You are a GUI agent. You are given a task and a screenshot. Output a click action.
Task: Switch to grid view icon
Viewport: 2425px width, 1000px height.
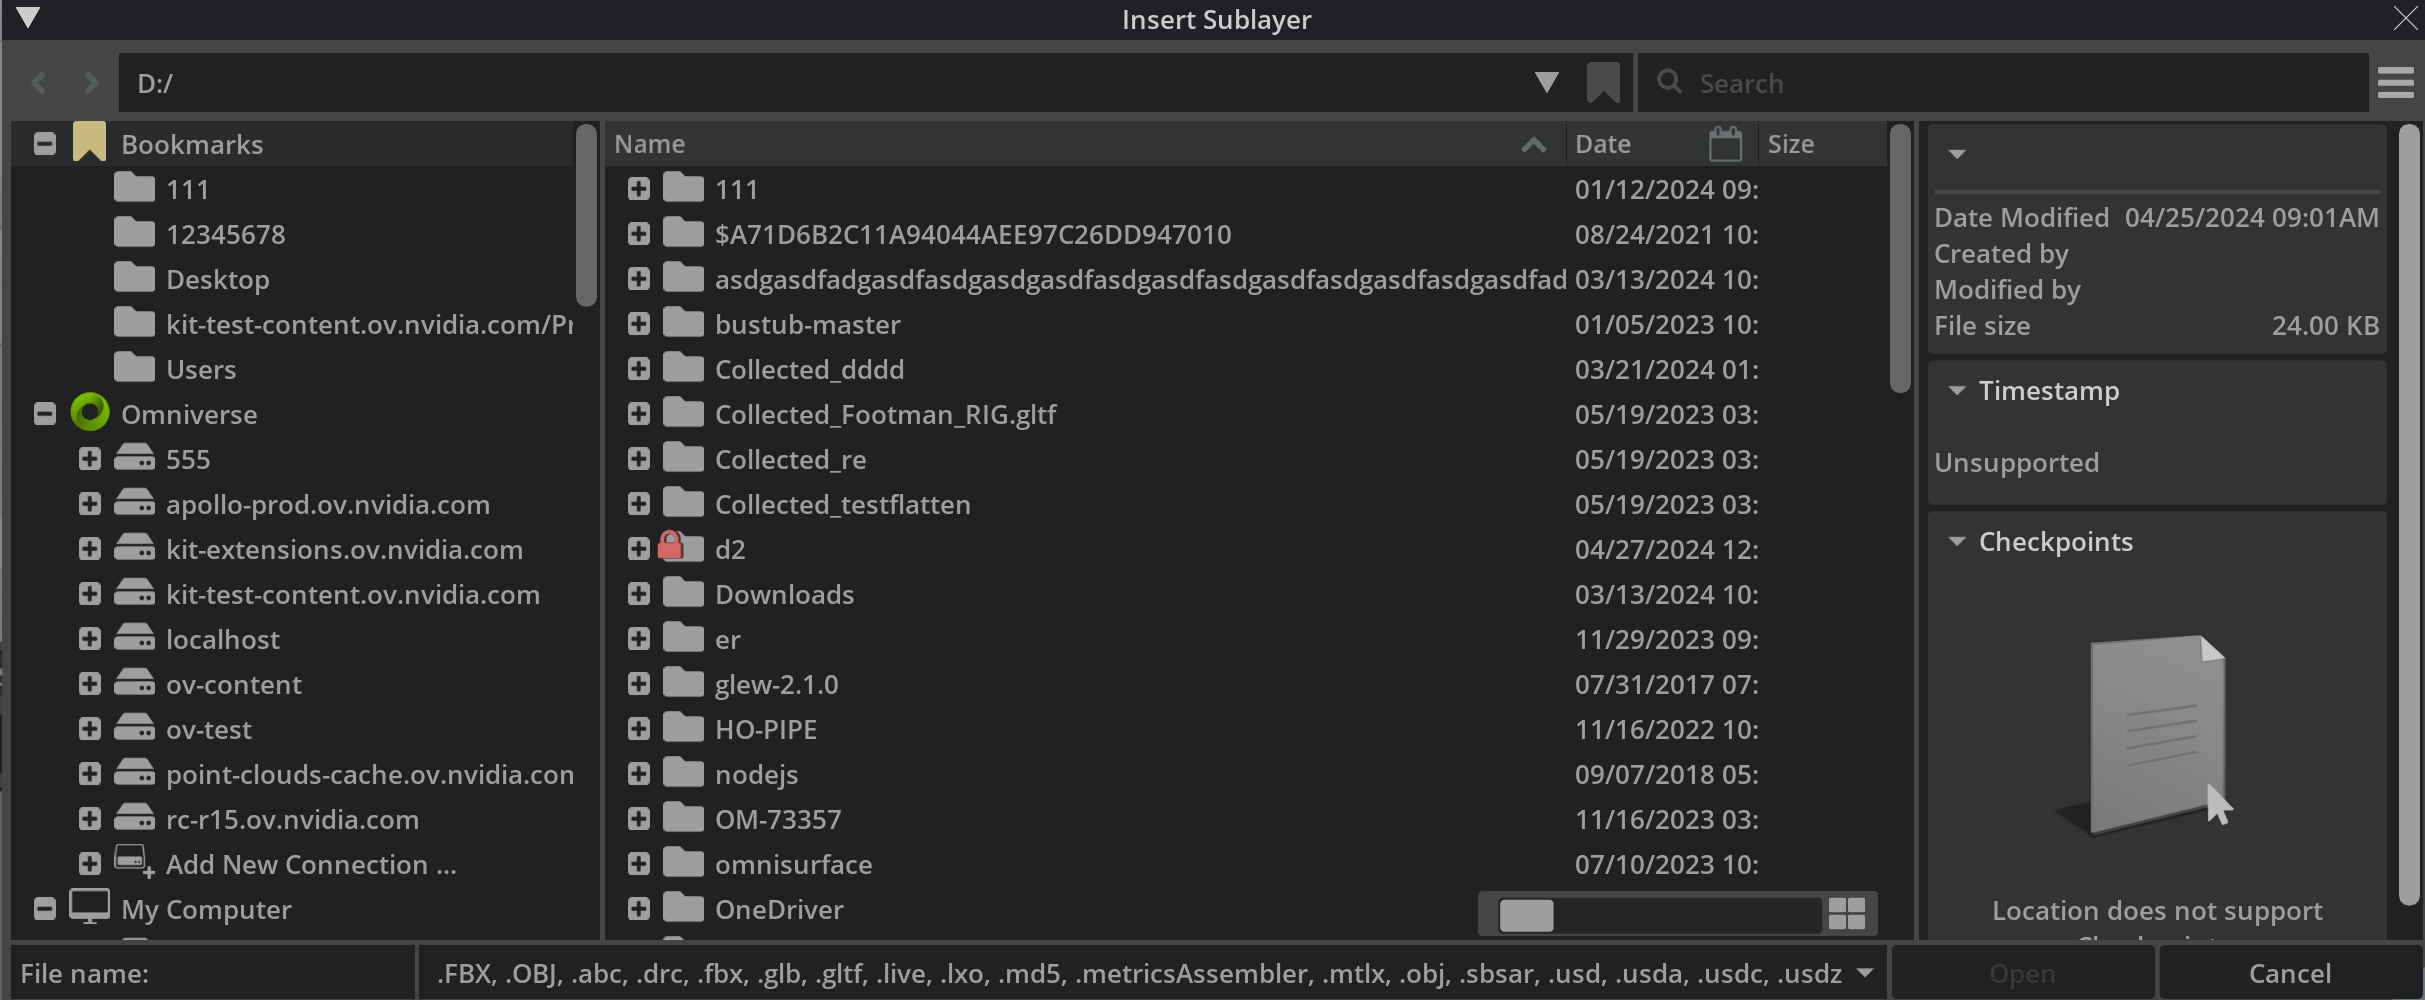(x=1846, y=913)
